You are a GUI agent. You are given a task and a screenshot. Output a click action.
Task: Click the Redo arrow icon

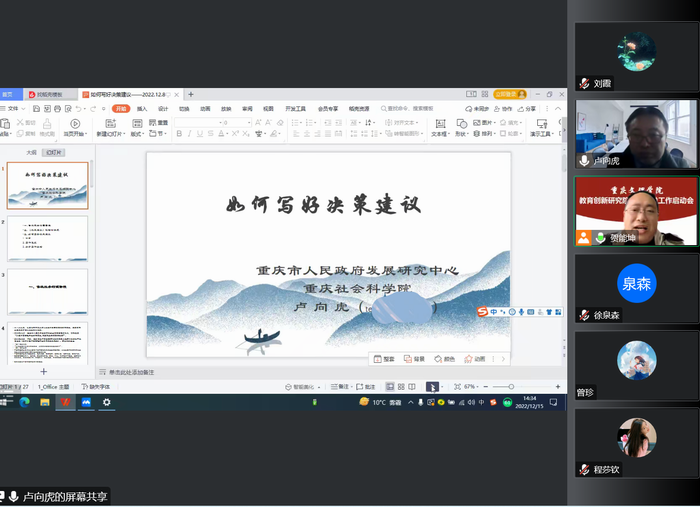(93, 108)
